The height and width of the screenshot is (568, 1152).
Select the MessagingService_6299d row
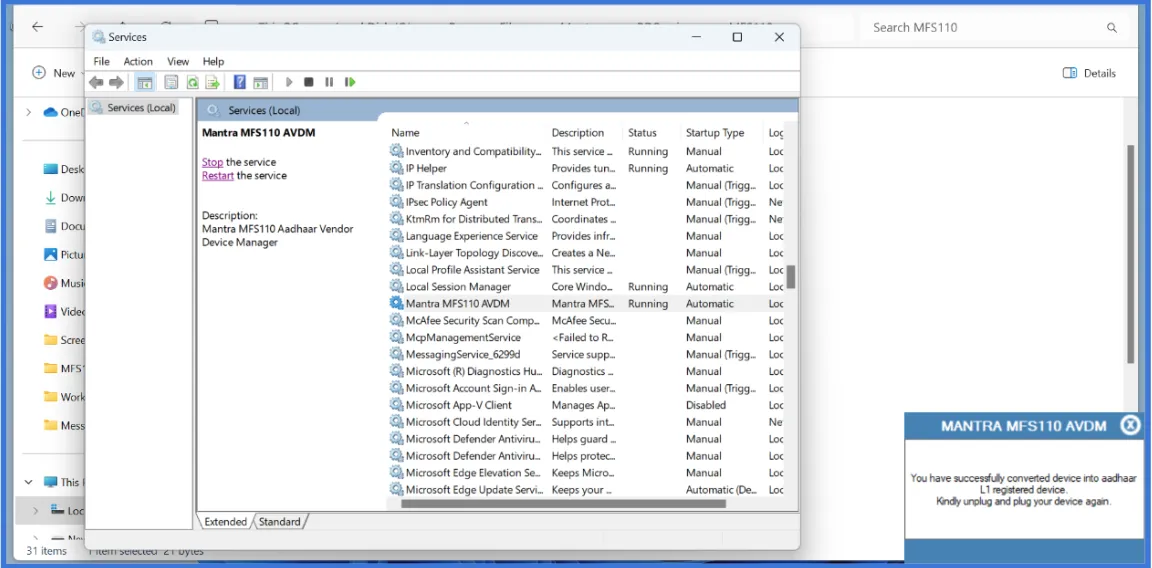[586, 354]
